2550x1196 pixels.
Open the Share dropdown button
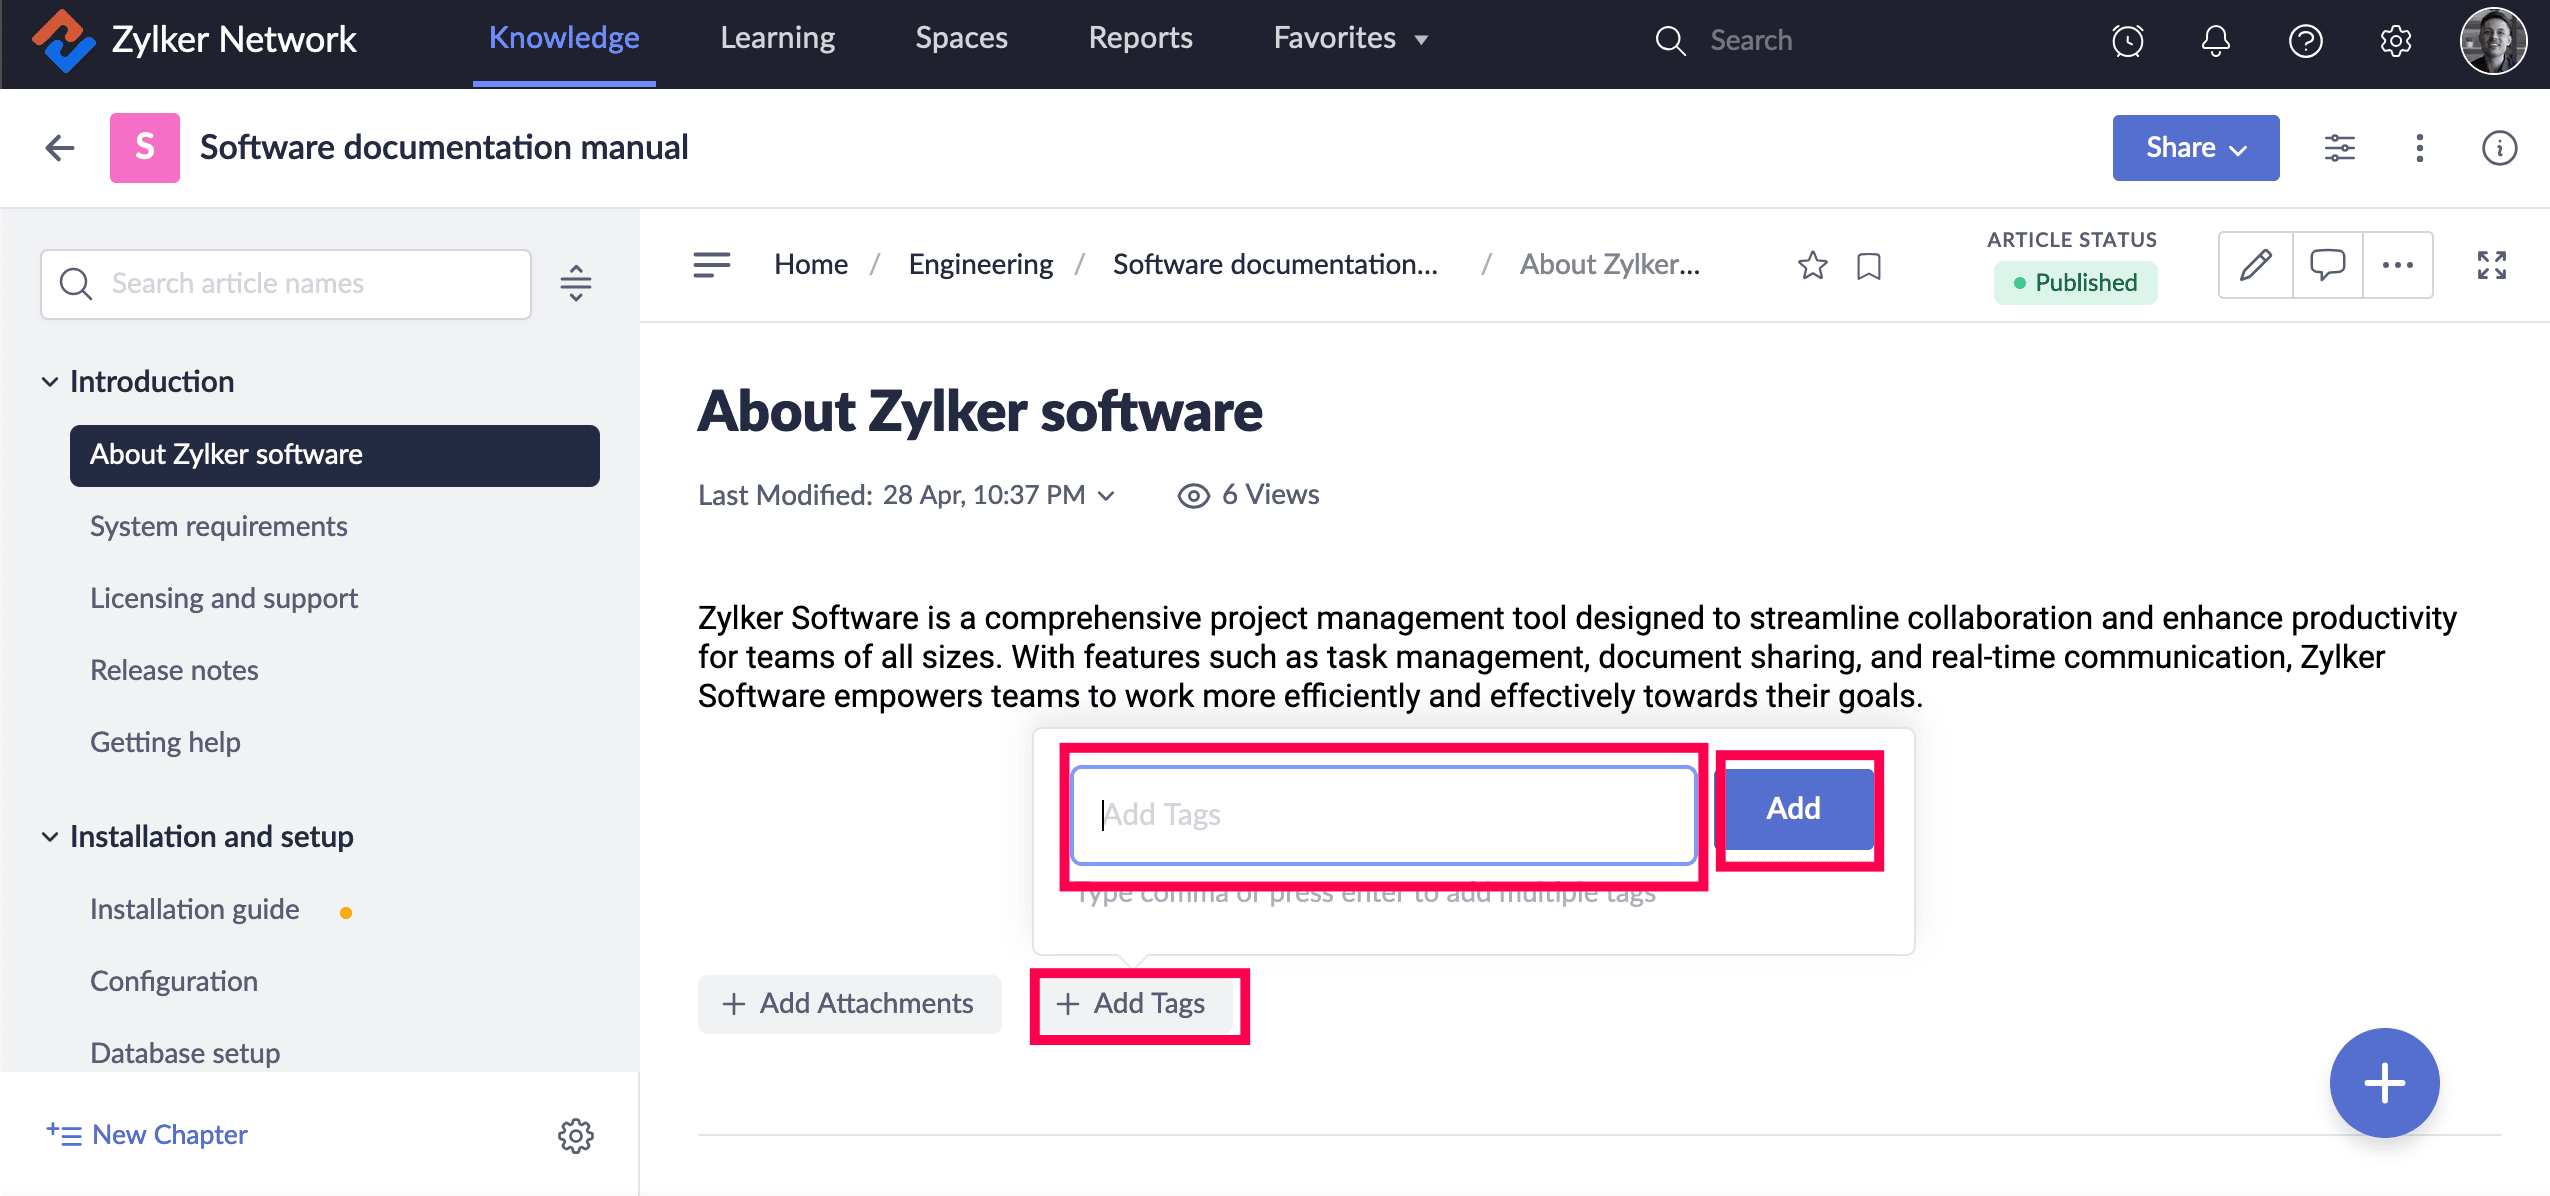click(2195, 148)
